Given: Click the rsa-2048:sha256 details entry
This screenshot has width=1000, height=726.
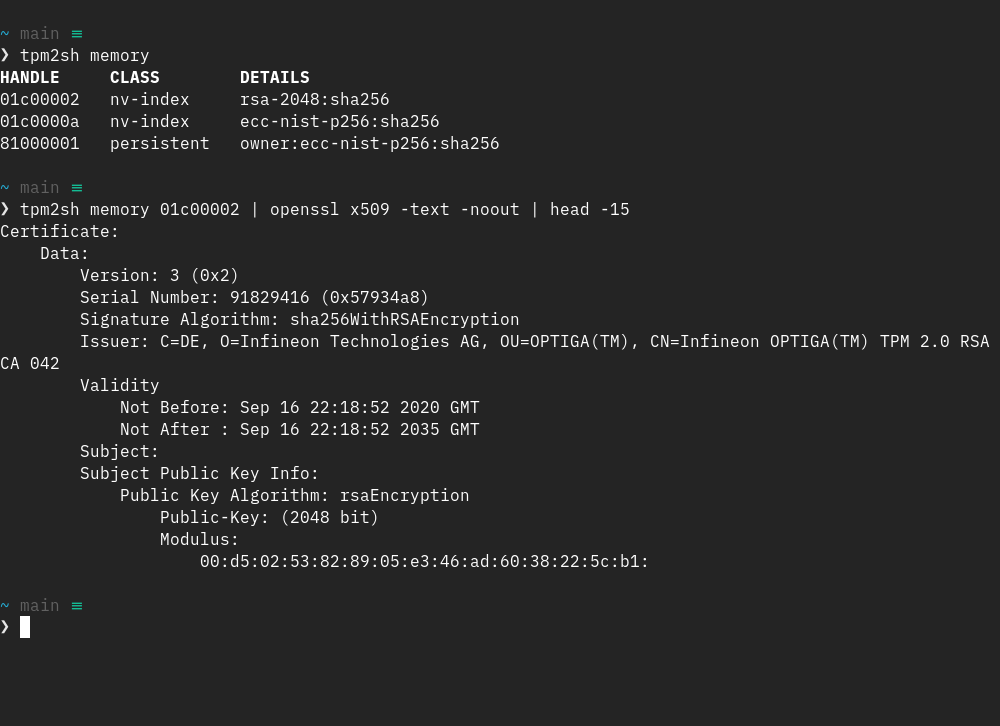Looking at the screenshot, I should 315,100.
